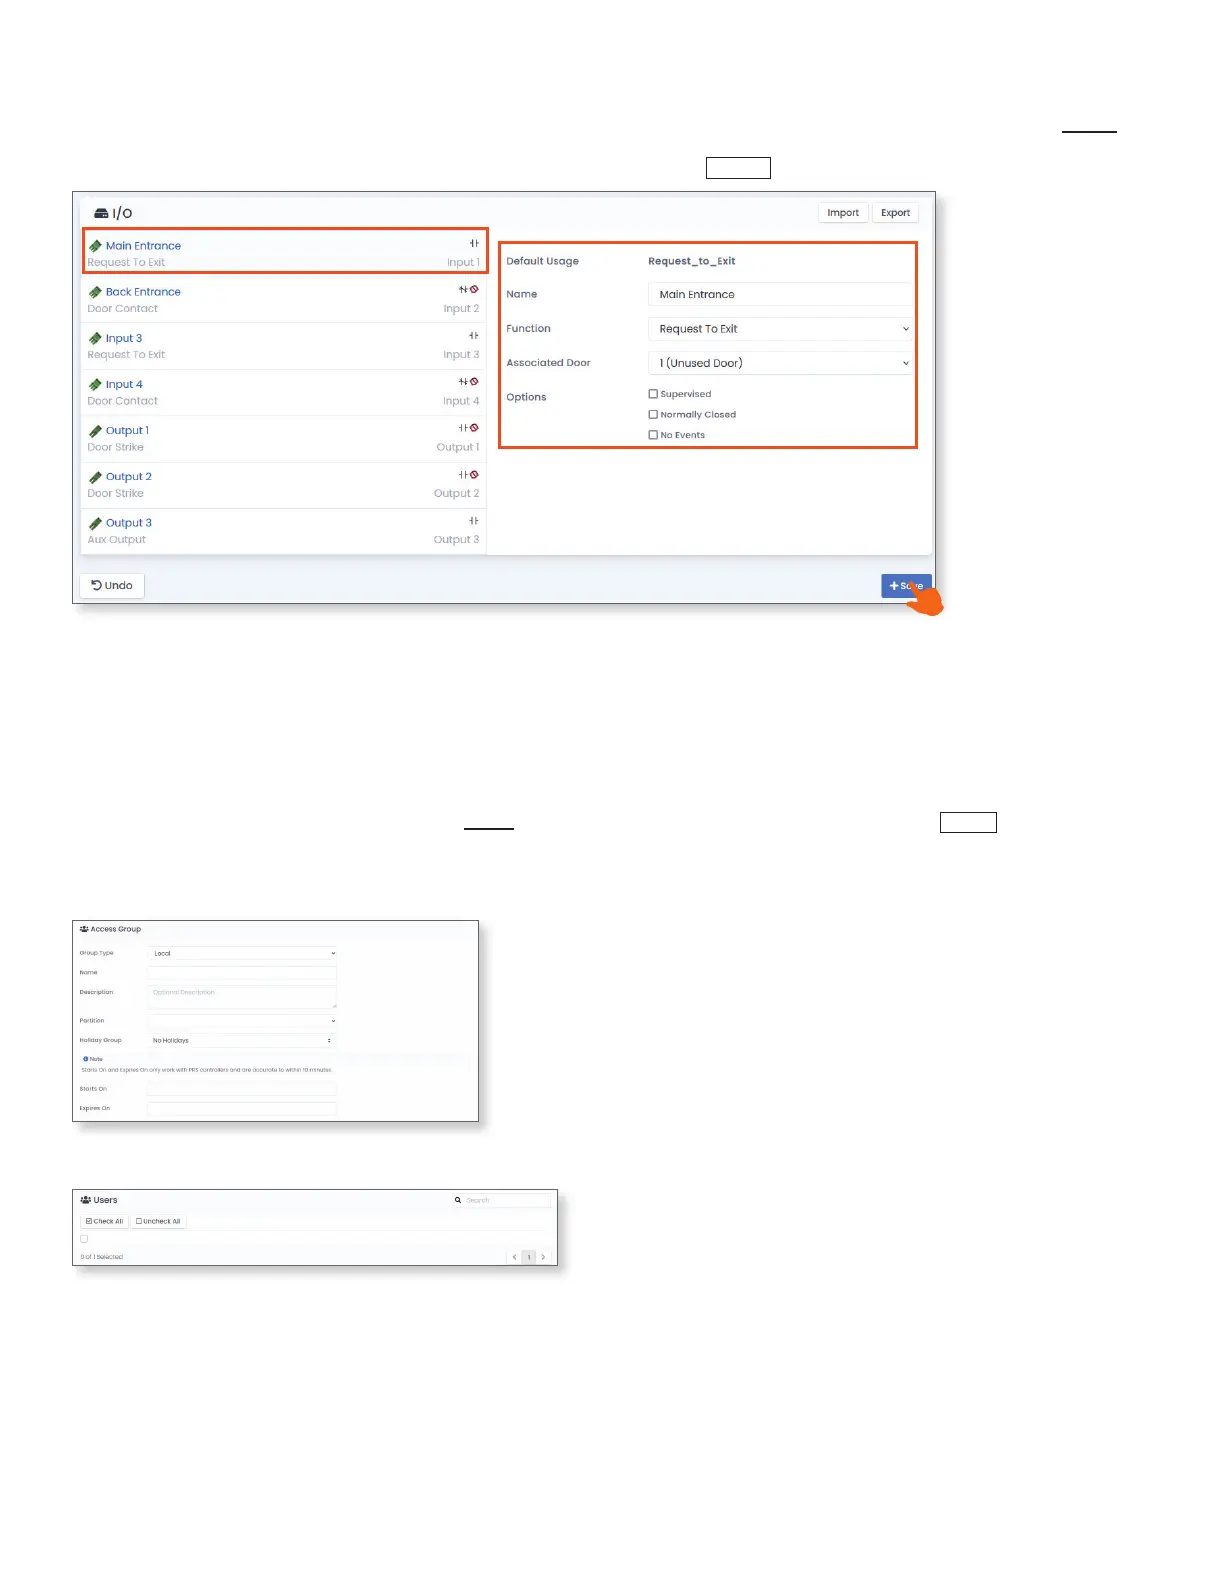Click the '0 of 1 Selected' text
Screen dimensions: 1224x1584
[102, 1257]
